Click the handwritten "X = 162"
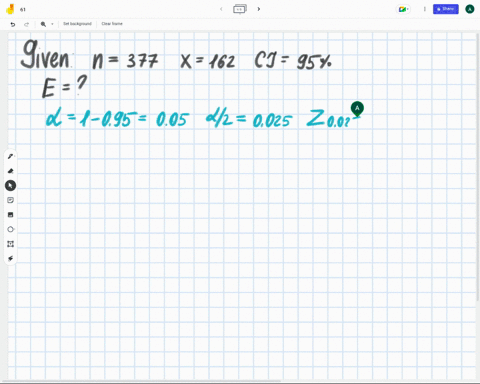 click(x=207, y=61)
